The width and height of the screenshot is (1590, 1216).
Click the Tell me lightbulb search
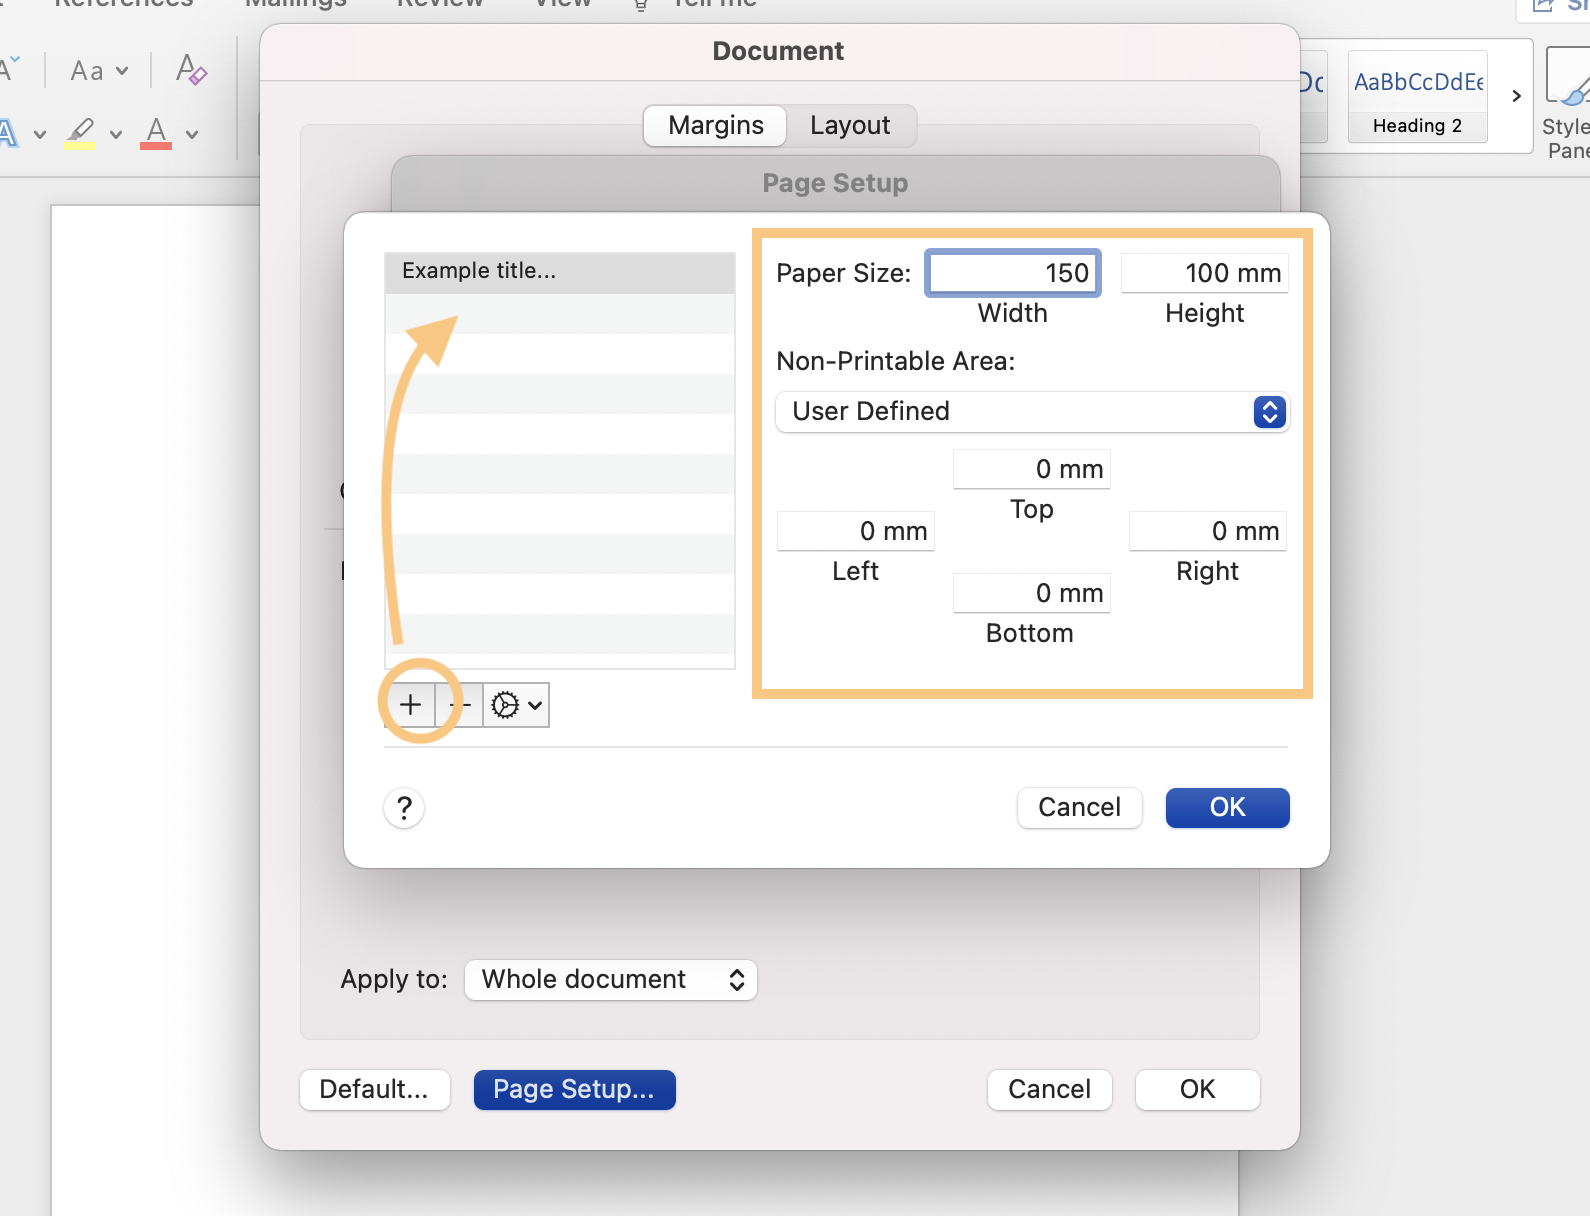pyautogui.click(x=641, y=5)
